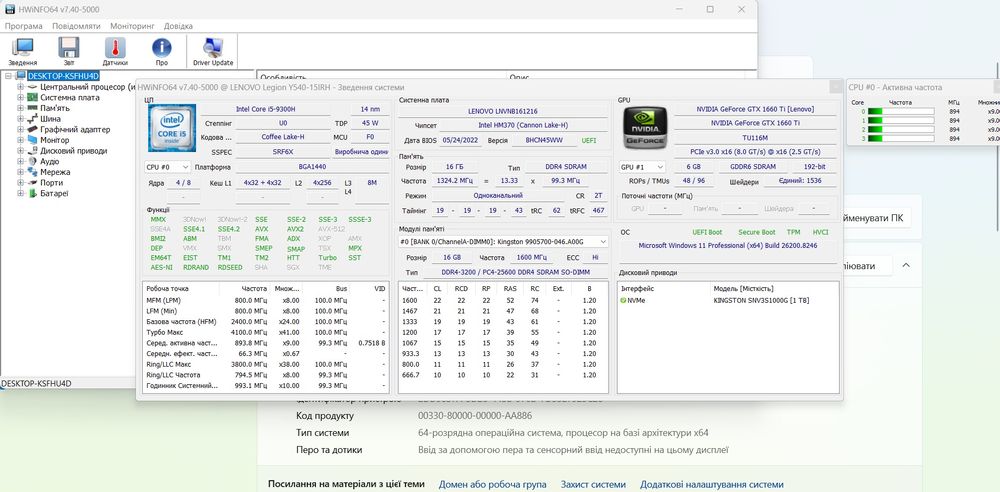This screenshot has width=1000, height=492.
Task: Collapse the section using the Settings chevron-up arrow
Action: pyautogui.click(x=906, y=265)
